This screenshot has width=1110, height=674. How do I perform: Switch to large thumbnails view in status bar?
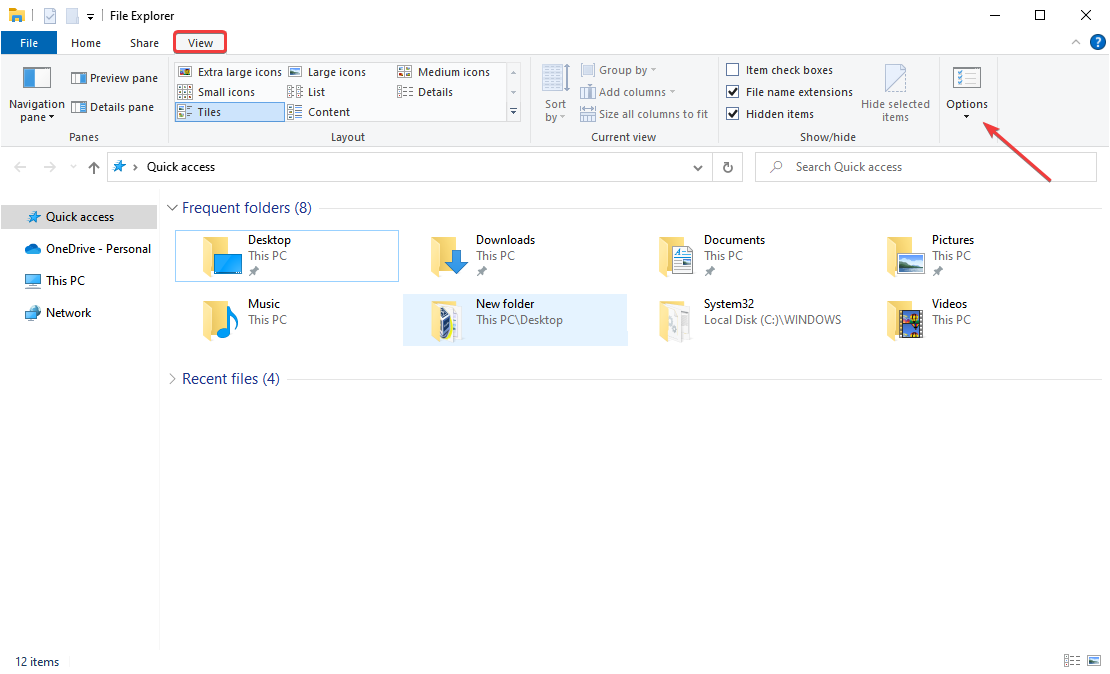point(1094,661)
